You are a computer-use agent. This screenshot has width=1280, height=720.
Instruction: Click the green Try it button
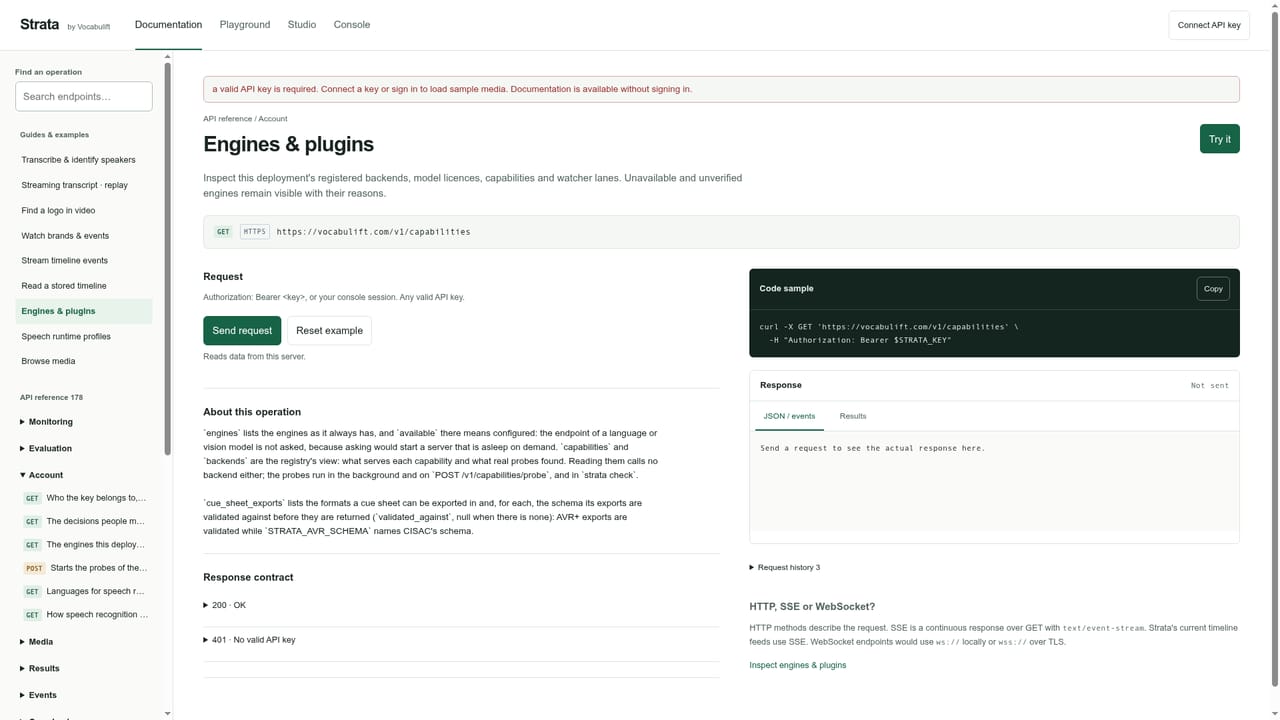coord(1219,139)
